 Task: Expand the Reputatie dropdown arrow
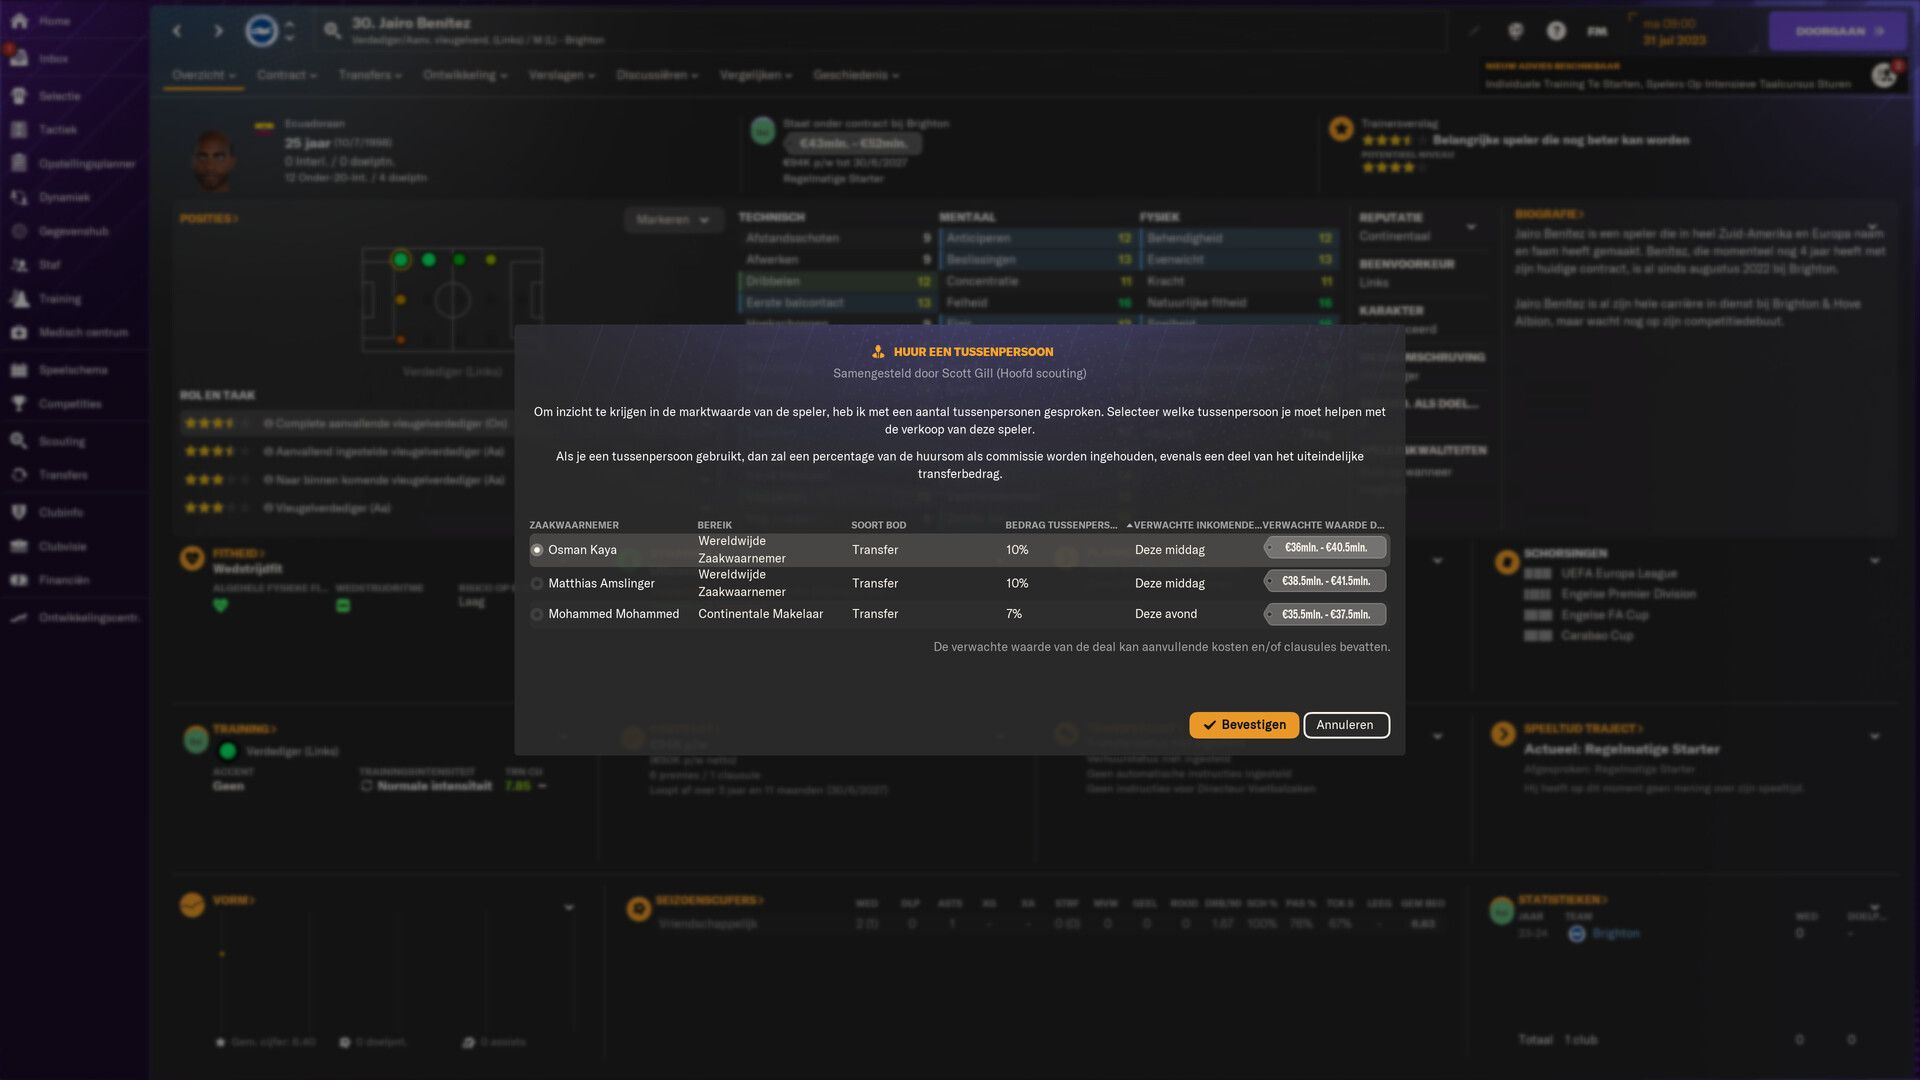pos(1471,227)
